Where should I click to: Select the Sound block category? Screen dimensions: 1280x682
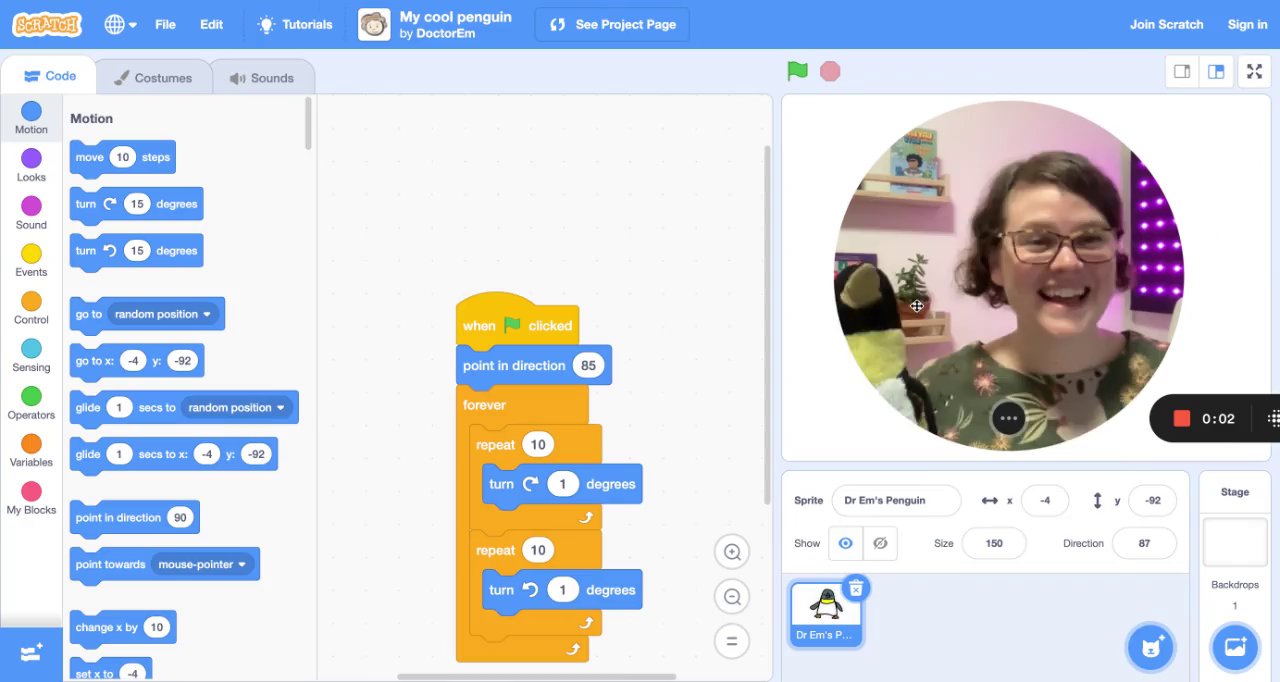[x=31, y=213]
